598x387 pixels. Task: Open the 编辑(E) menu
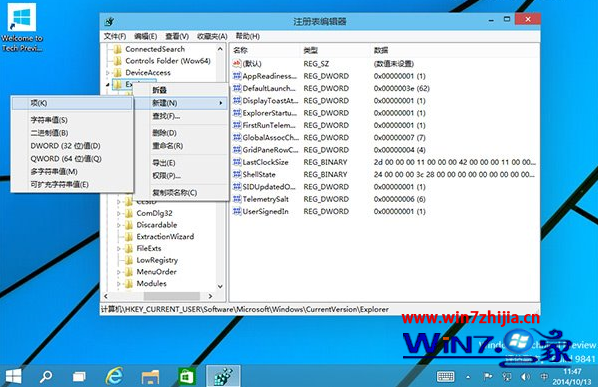pyautogui.click(x=145, y=36)
